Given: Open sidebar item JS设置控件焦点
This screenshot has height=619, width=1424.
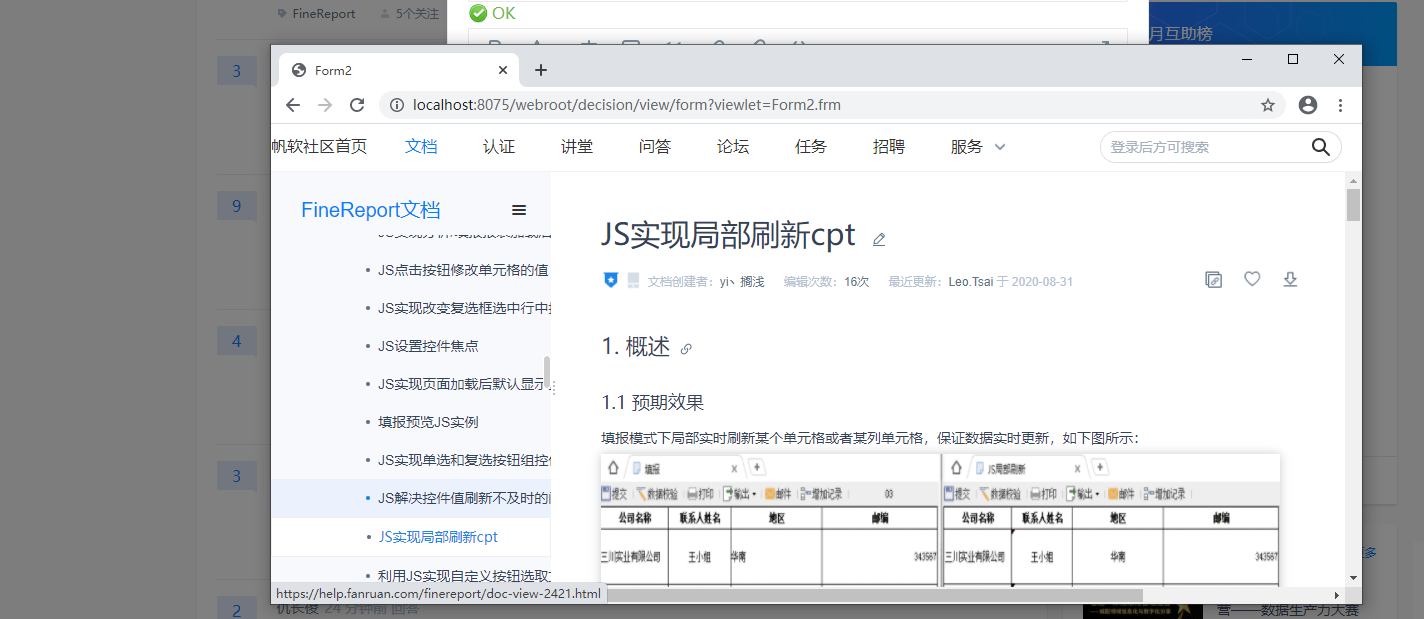Looking at the screenshot, I should pos(428,346).
